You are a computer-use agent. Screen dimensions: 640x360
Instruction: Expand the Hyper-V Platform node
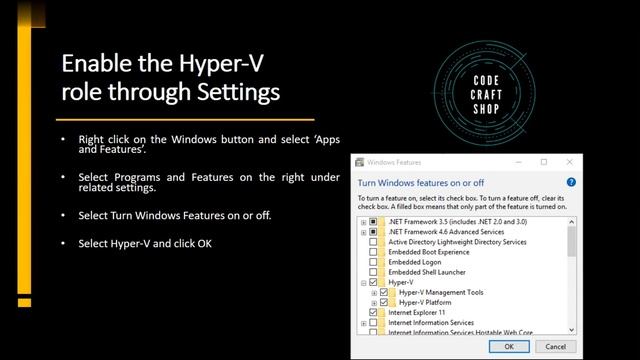[374, 303]
